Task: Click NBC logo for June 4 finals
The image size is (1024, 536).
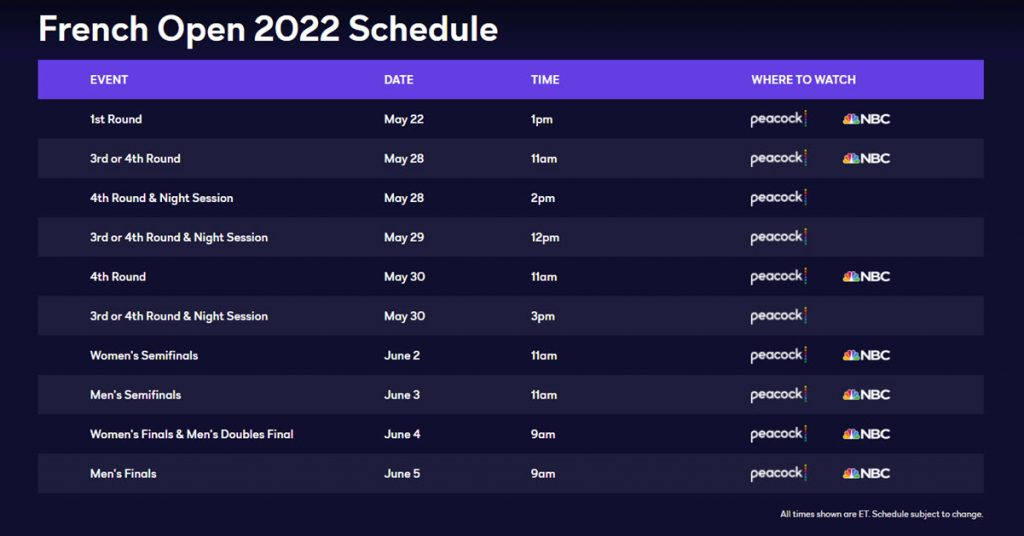Action: click(866, 434)
